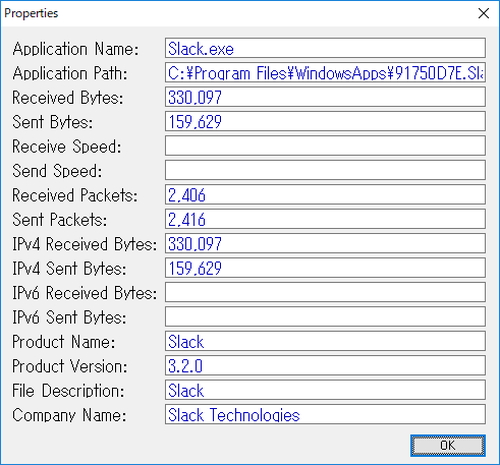
Task: Select the empty Send Speed field
Action: [x=325, y=170]
